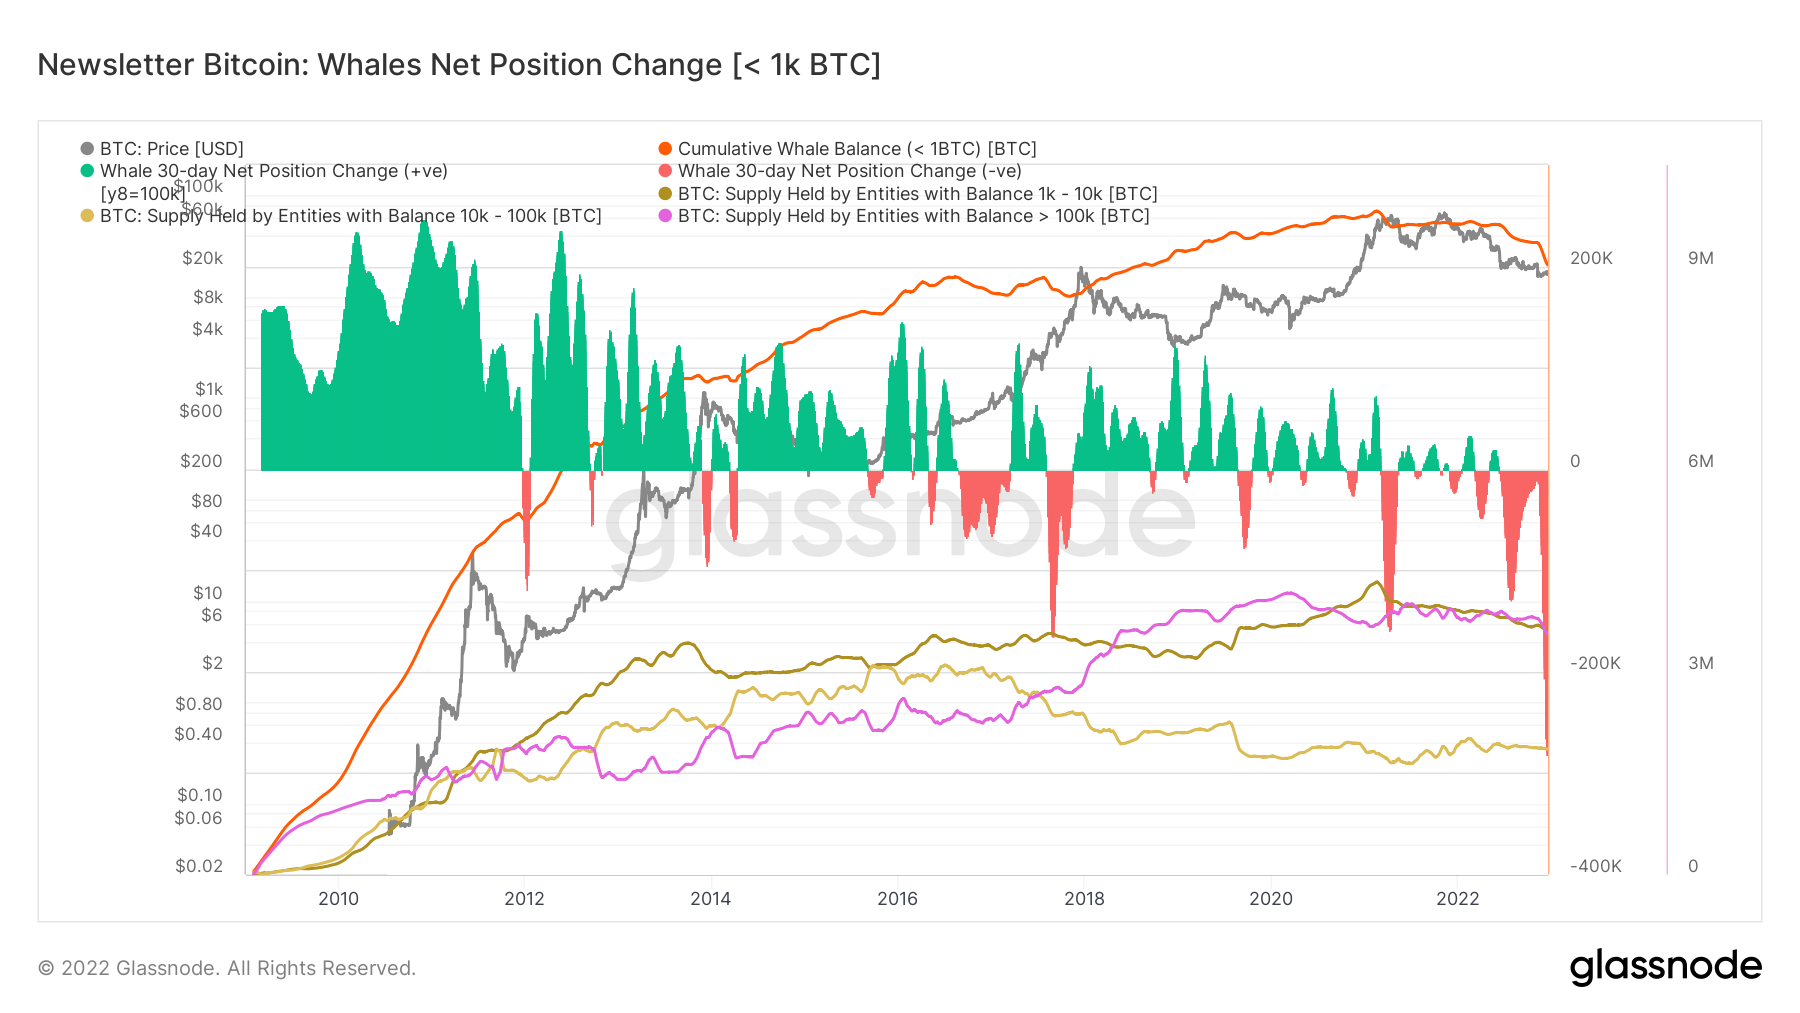1800x1013 pixels.
Task: Click the 2010 x-axis year label
Action: (x=338, y=898)
